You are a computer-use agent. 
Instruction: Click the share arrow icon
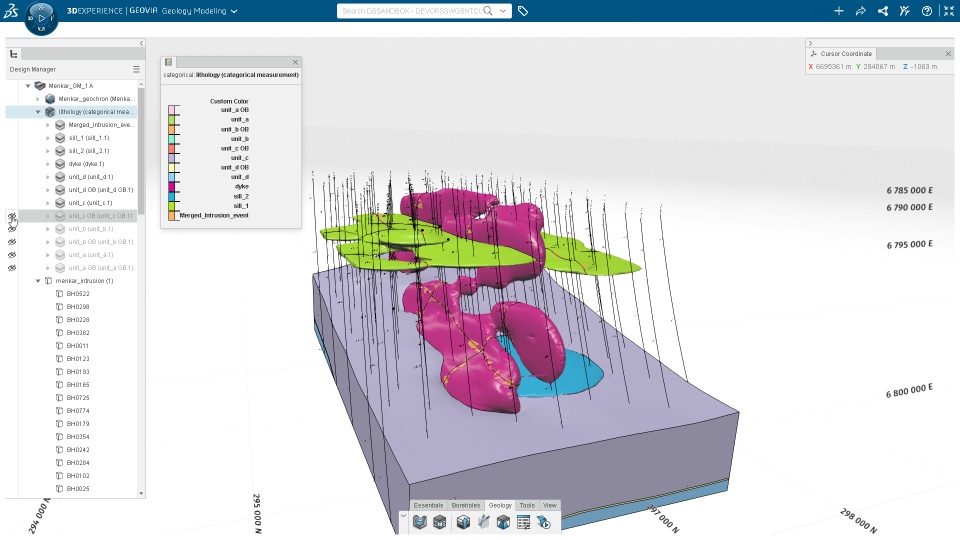861,11
